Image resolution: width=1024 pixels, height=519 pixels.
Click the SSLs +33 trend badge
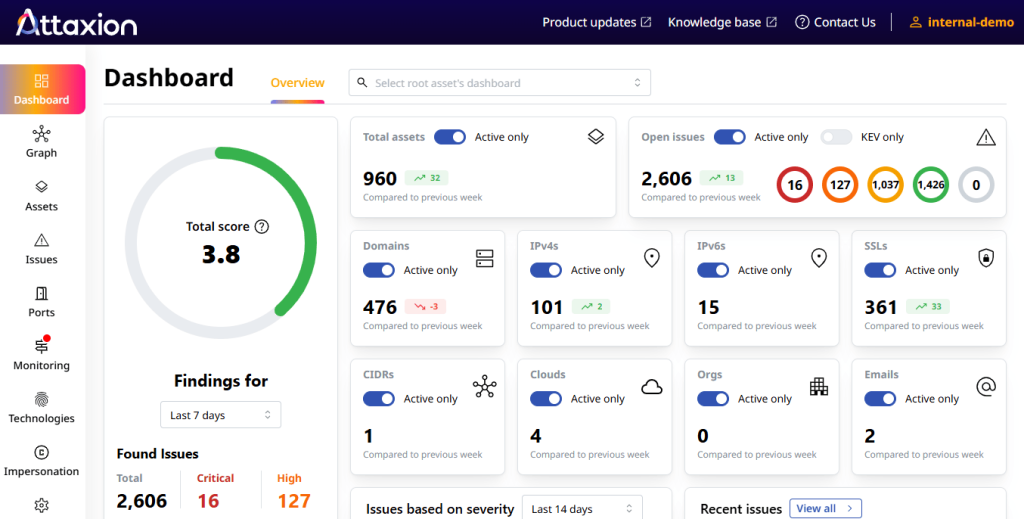(929, 306)
